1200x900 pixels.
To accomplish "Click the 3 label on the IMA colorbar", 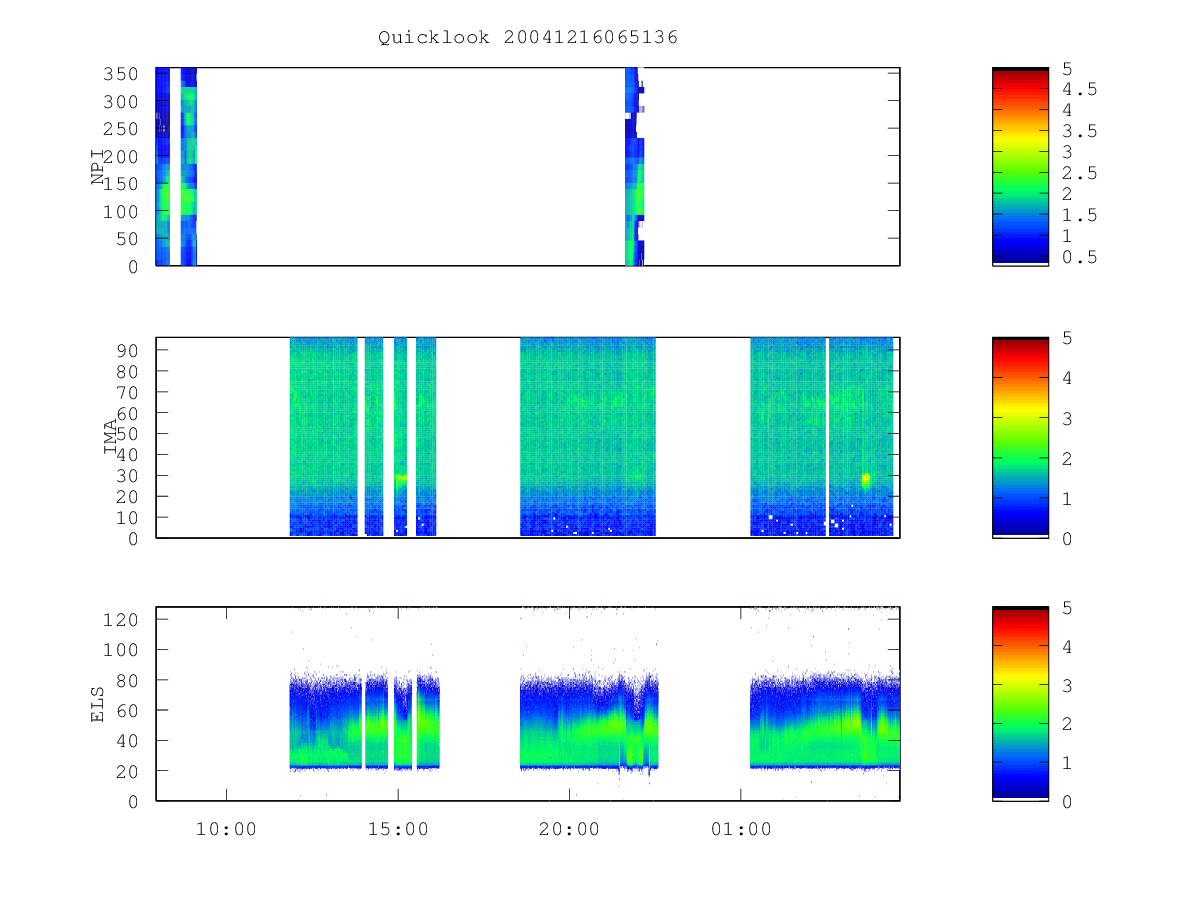I will [1068, 418].
